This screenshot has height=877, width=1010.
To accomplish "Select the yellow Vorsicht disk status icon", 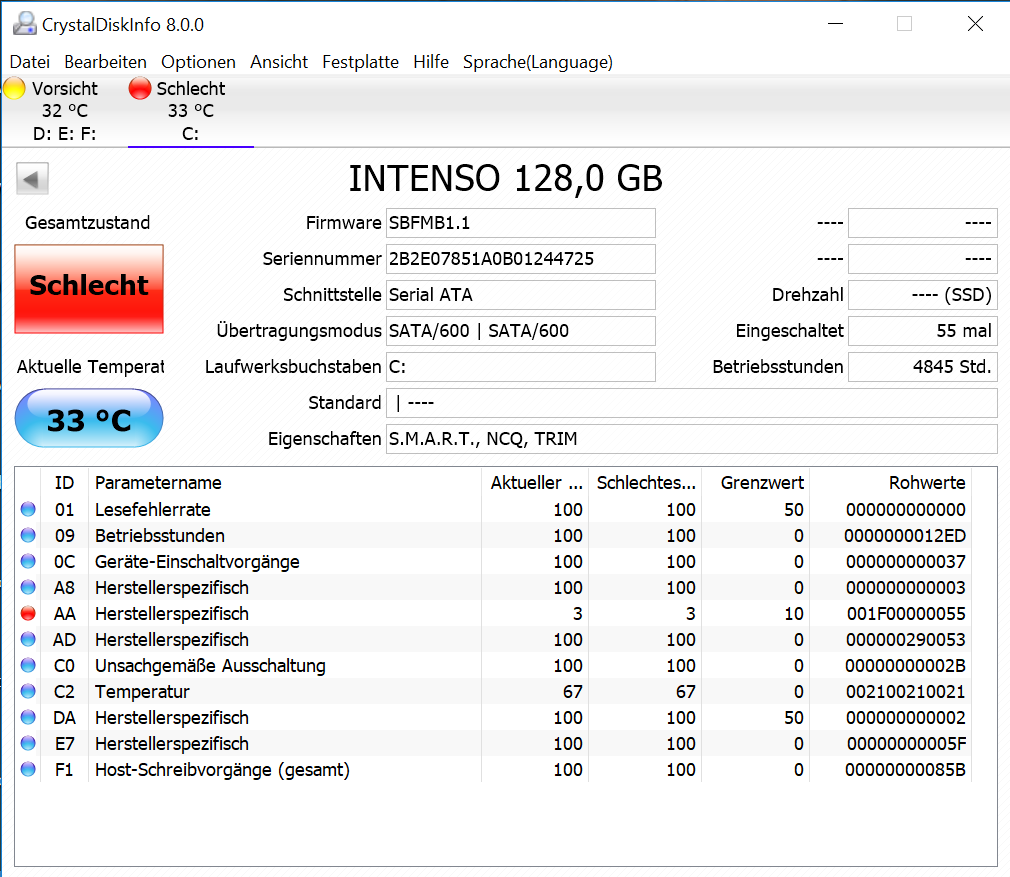I will click(15, 88).
